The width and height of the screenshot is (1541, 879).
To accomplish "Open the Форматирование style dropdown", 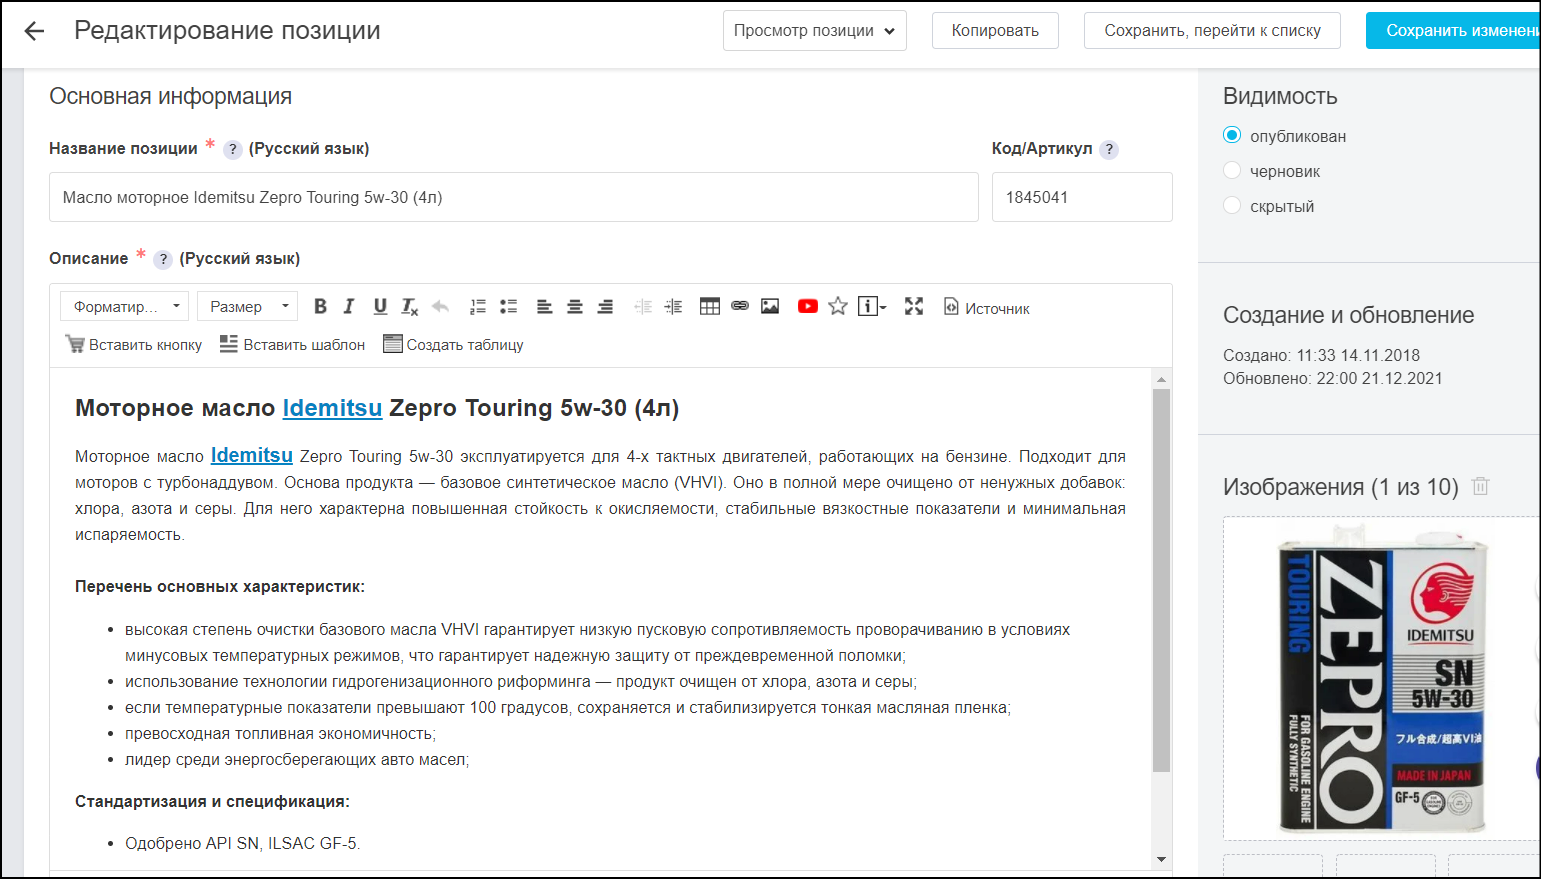I will 124,307.
